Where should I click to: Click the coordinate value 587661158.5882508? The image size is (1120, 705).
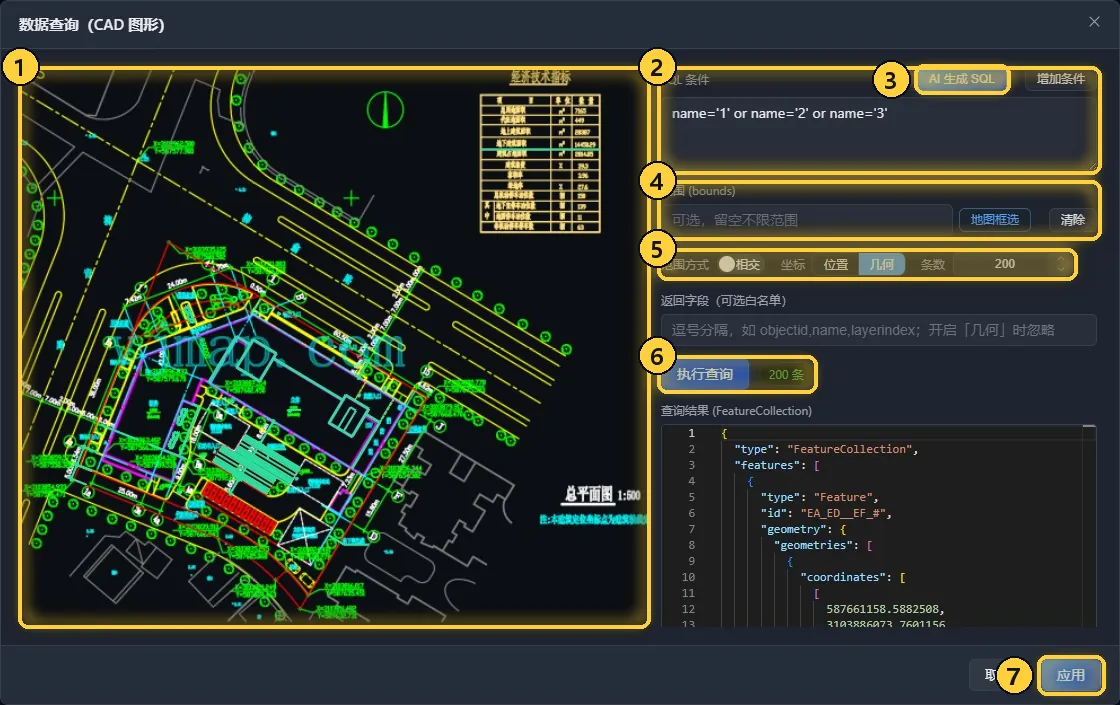882,609
